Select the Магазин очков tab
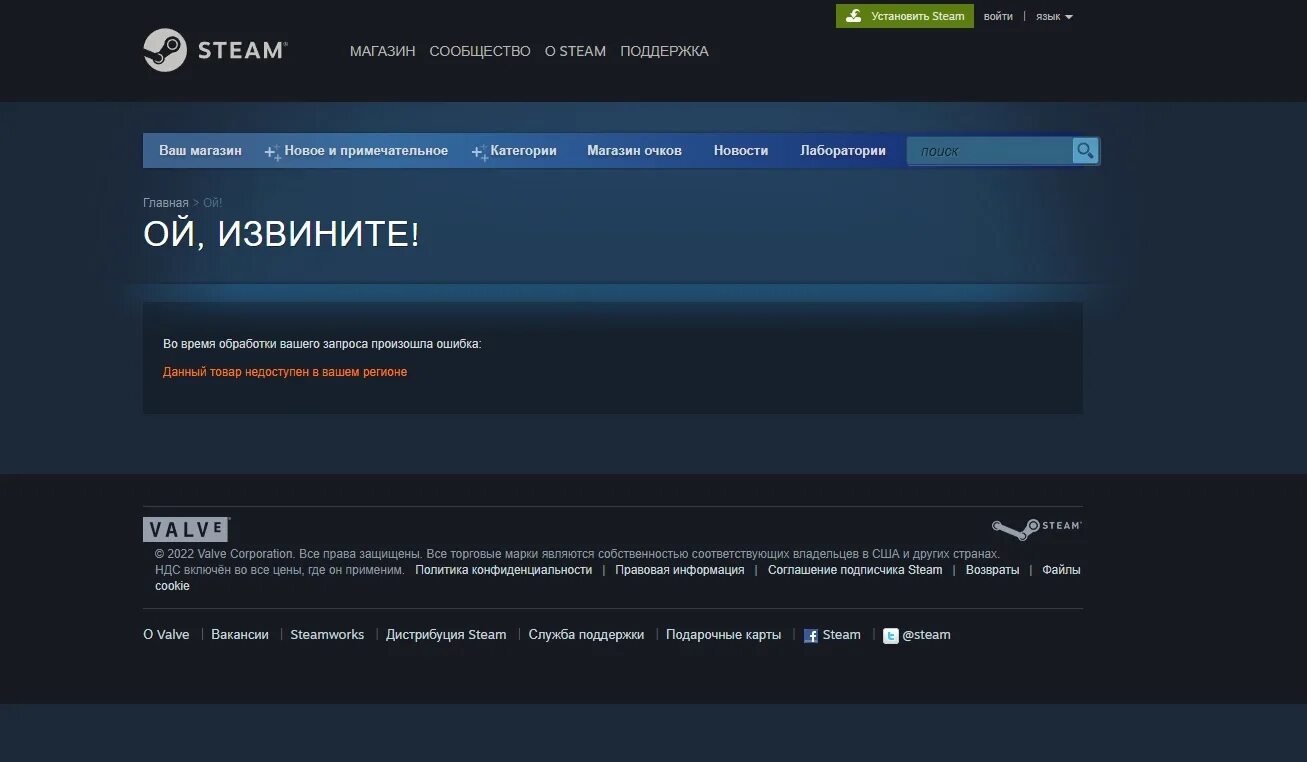Screen dimensions: 1307x762 [634, 151]
